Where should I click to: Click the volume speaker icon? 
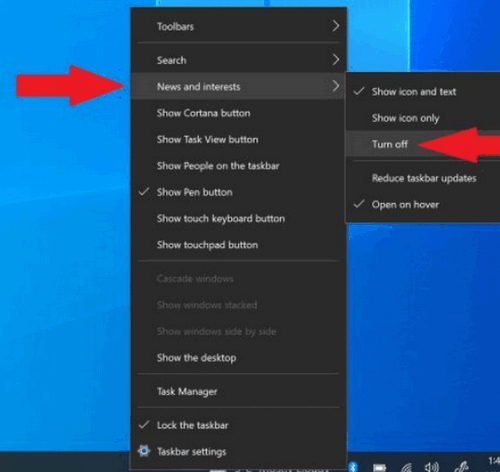point(432,467)
